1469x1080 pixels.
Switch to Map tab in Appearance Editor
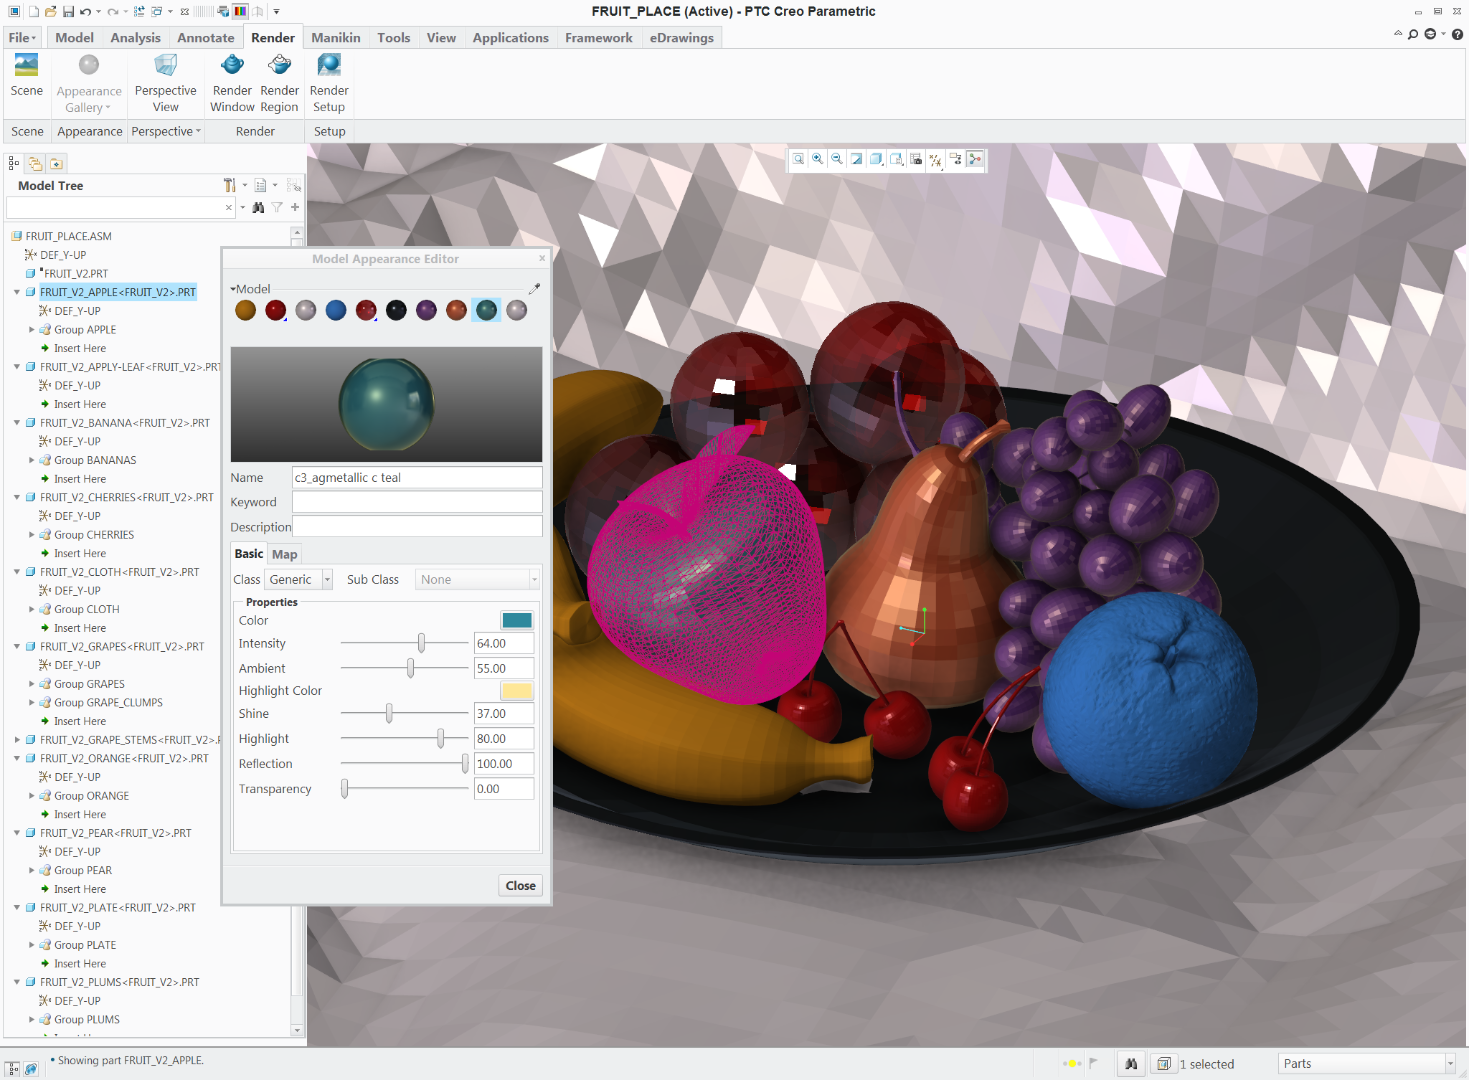285,554
